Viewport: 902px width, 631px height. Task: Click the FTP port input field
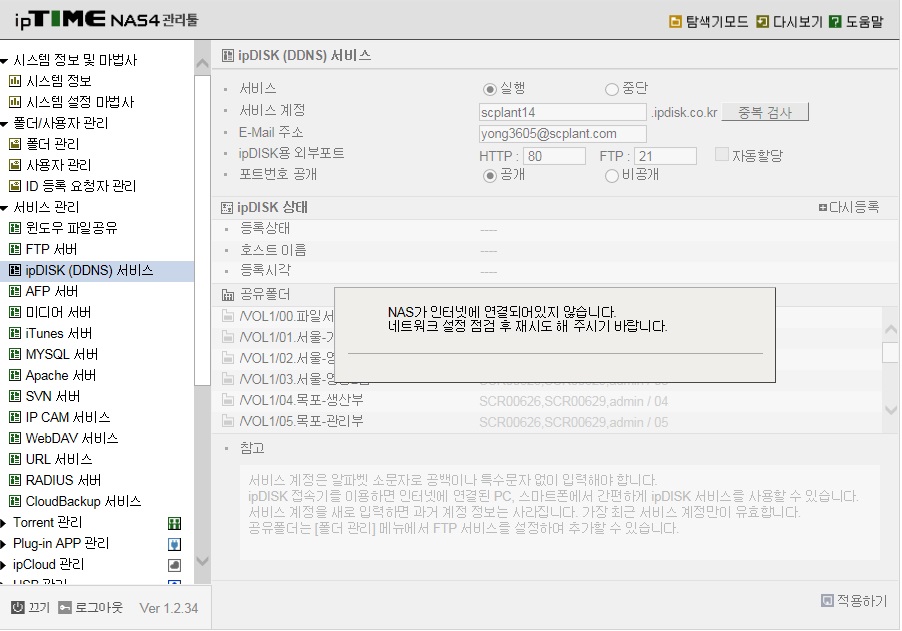666,156
